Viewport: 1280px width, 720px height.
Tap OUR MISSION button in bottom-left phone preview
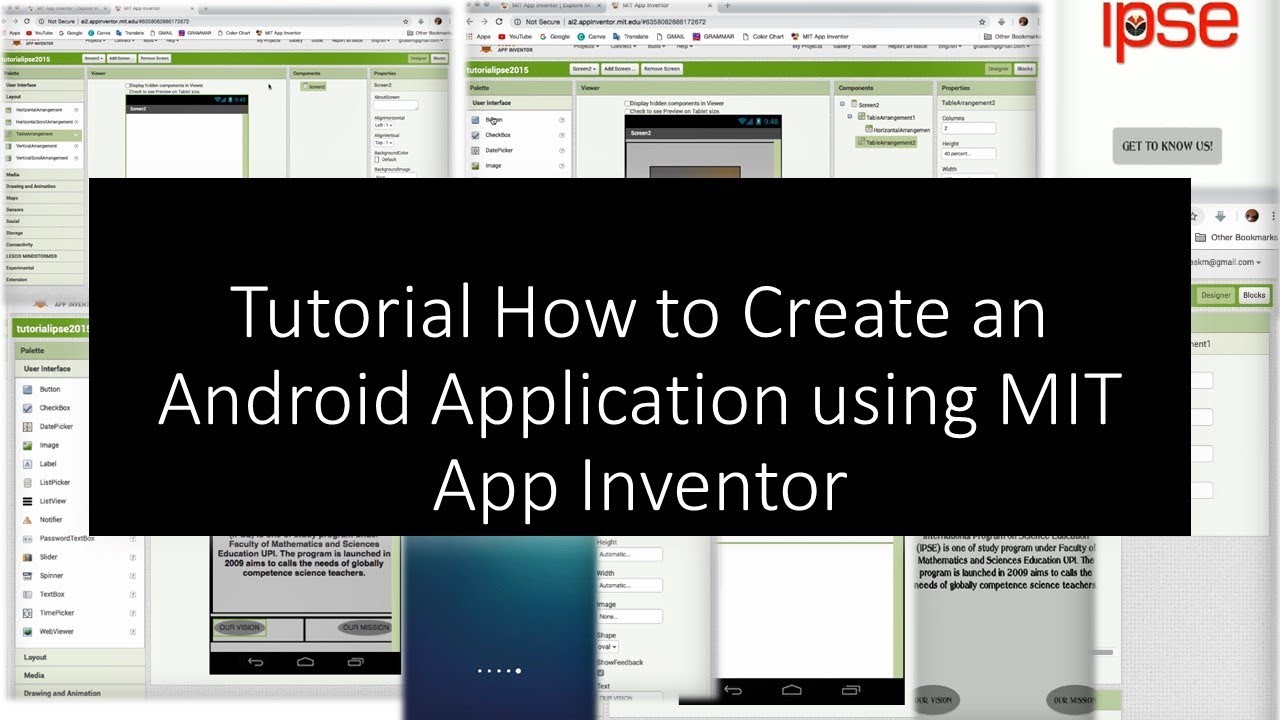364,628
